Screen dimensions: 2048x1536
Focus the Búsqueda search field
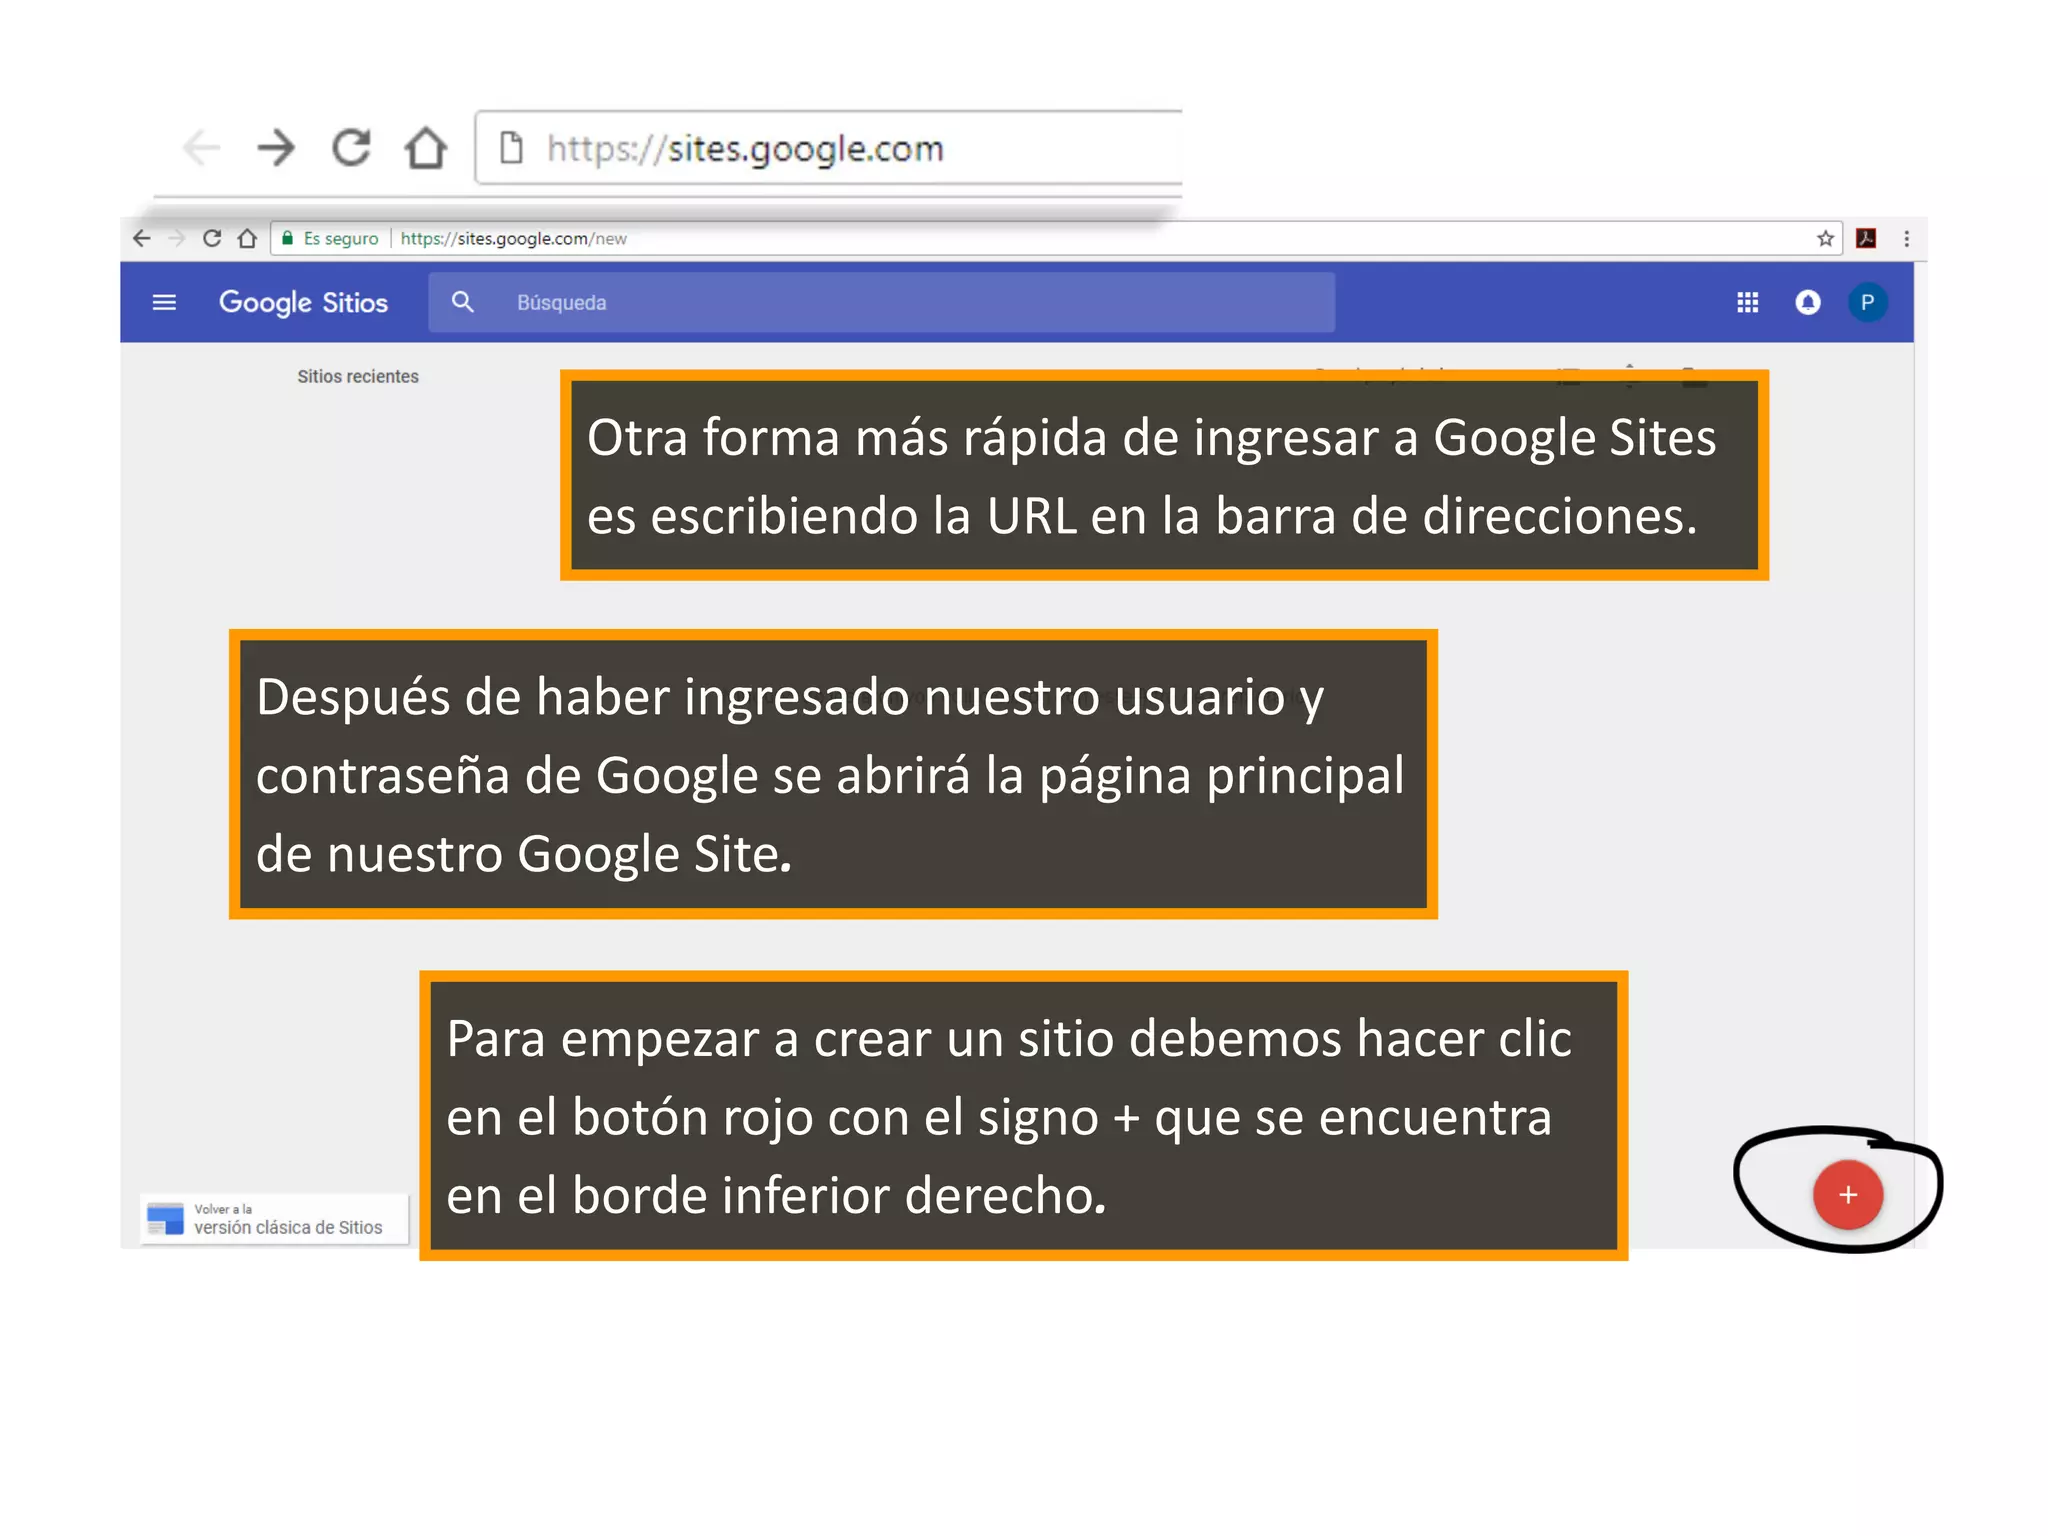click(x=882, y=302)
